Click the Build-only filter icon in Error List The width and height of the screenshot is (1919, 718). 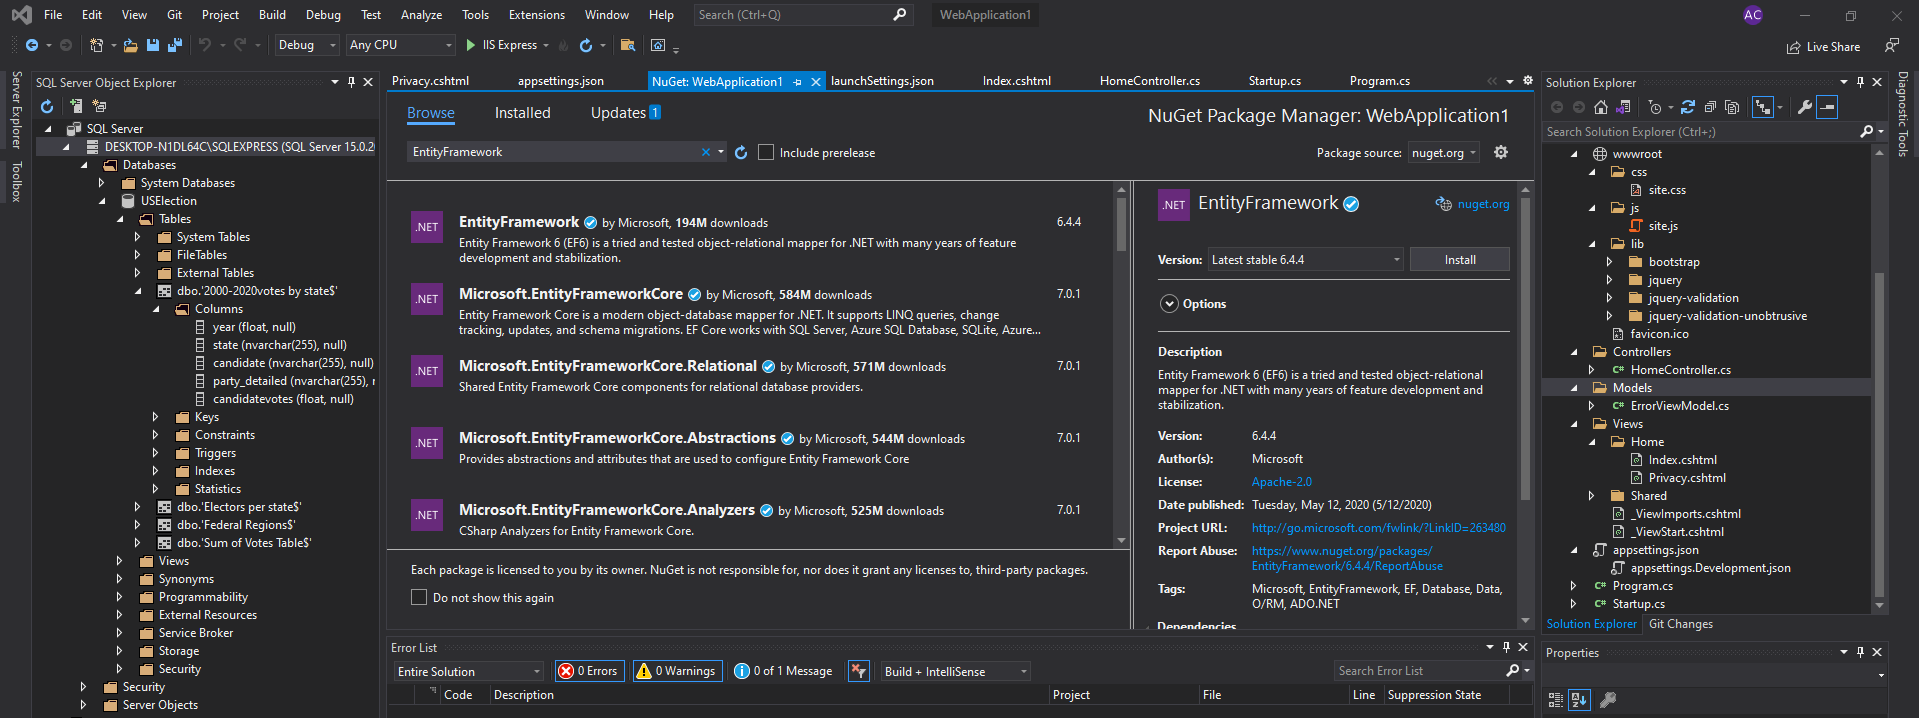tap(858, 671)
